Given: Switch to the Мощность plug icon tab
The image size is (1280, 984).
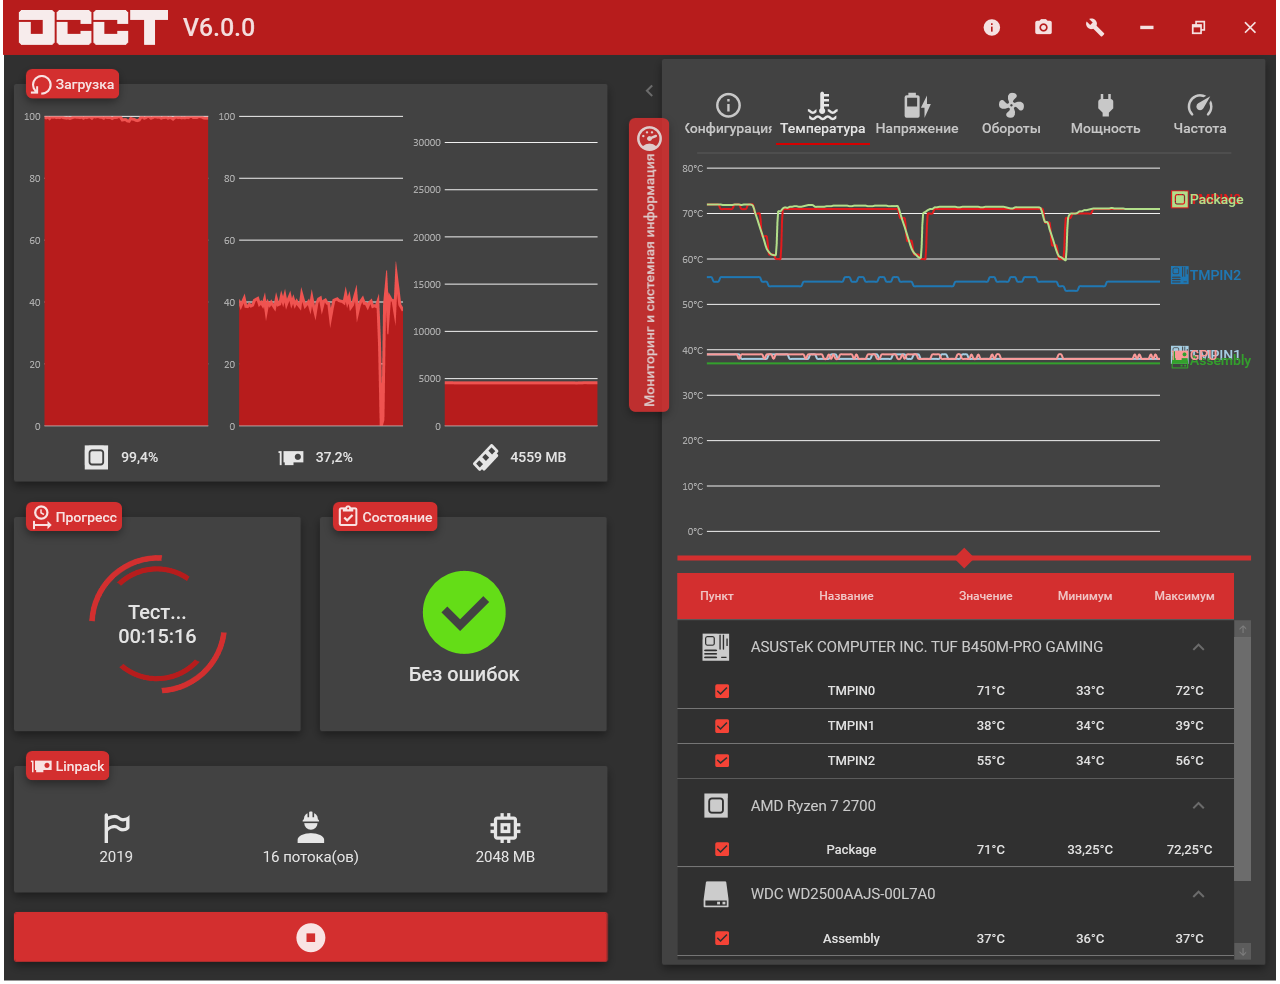Looking at the screenshot, I should click(x=1105, y=105).
